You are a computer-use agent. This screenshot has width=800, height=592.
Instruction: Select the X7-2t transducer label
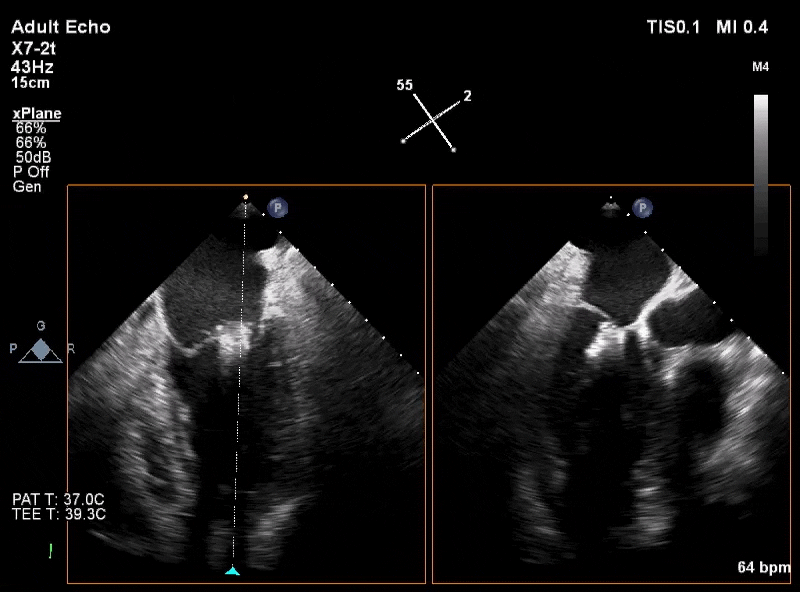pyautogui.click(x=33, y=48)
